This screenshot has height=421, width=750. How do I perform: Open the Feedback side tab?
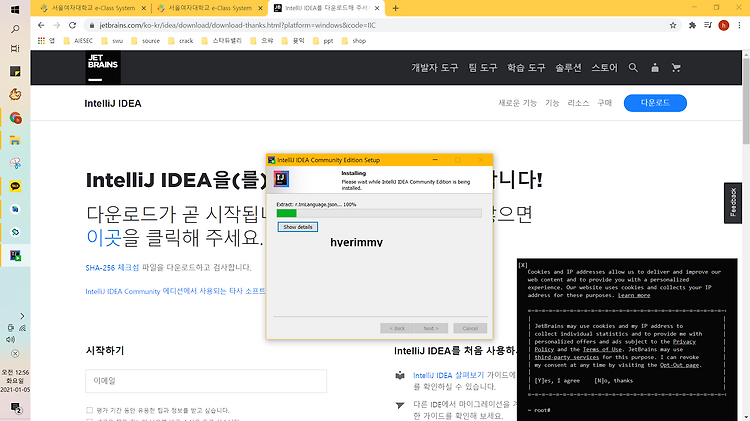733,203
